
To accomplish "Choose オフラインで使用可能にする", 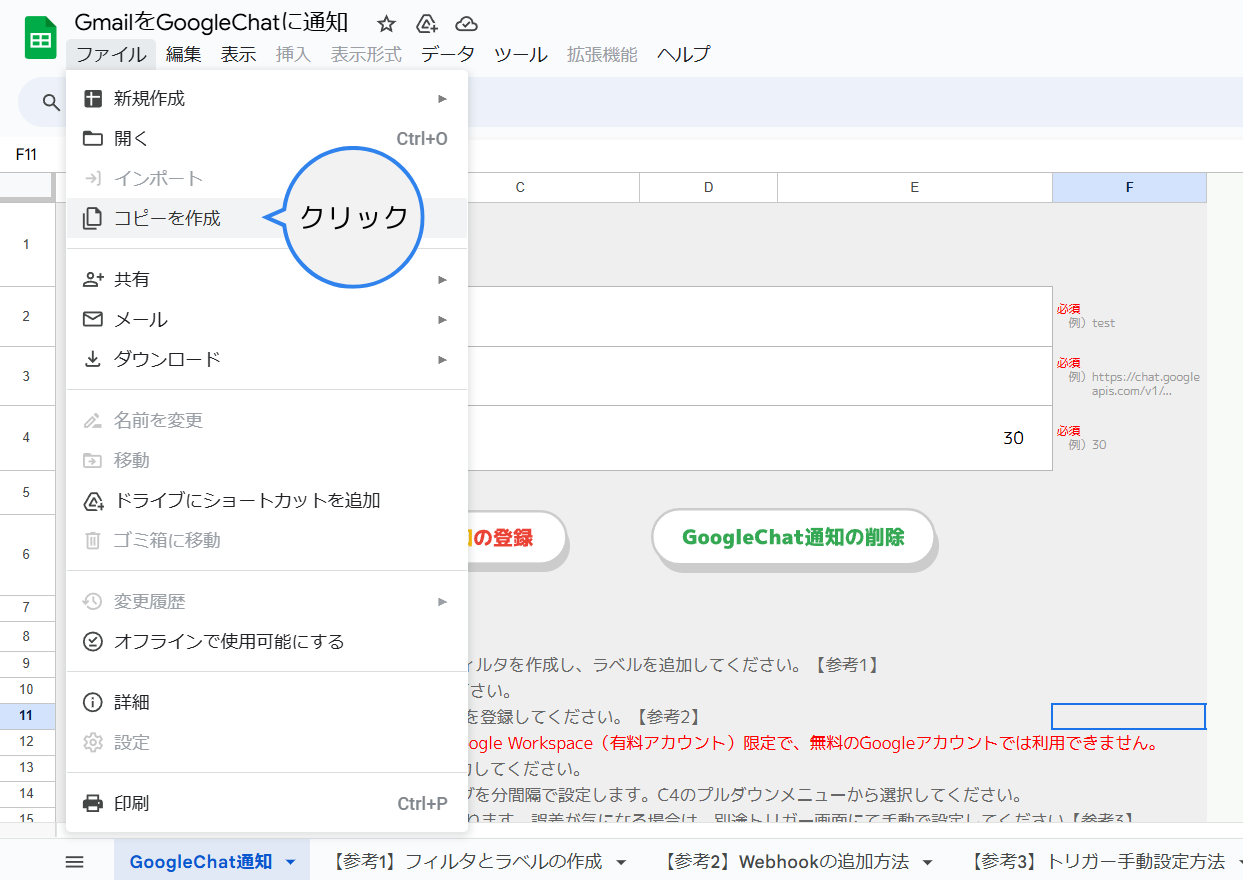I will pos(267,641).
